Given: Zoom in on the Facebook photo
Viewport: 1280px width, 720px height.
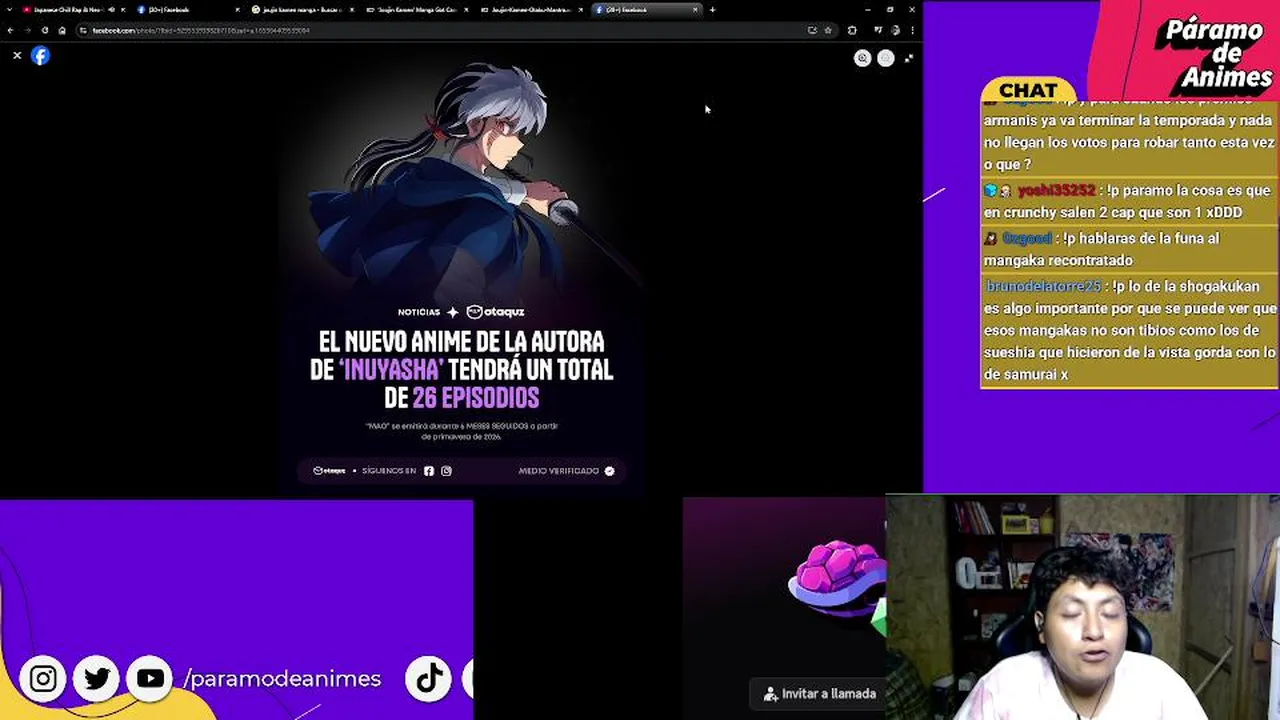Looking at the screenshot, I should [862, 58].
